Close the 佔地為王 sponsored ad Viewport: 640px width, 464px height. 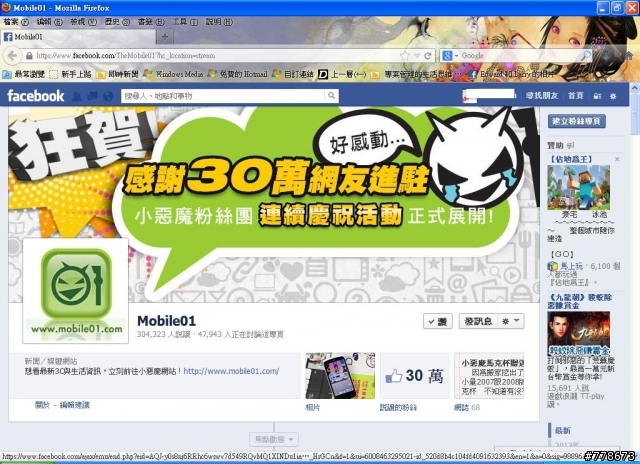click(617, 159)
